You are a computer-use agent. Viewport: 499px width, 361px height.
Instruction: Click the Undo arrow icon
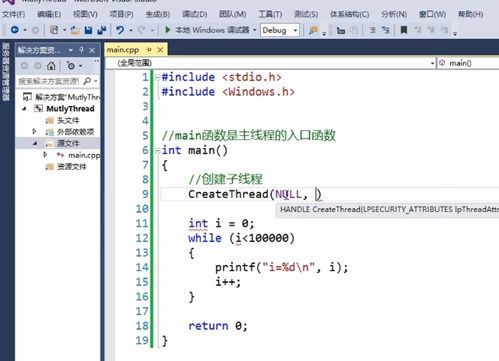pos(120,30)
